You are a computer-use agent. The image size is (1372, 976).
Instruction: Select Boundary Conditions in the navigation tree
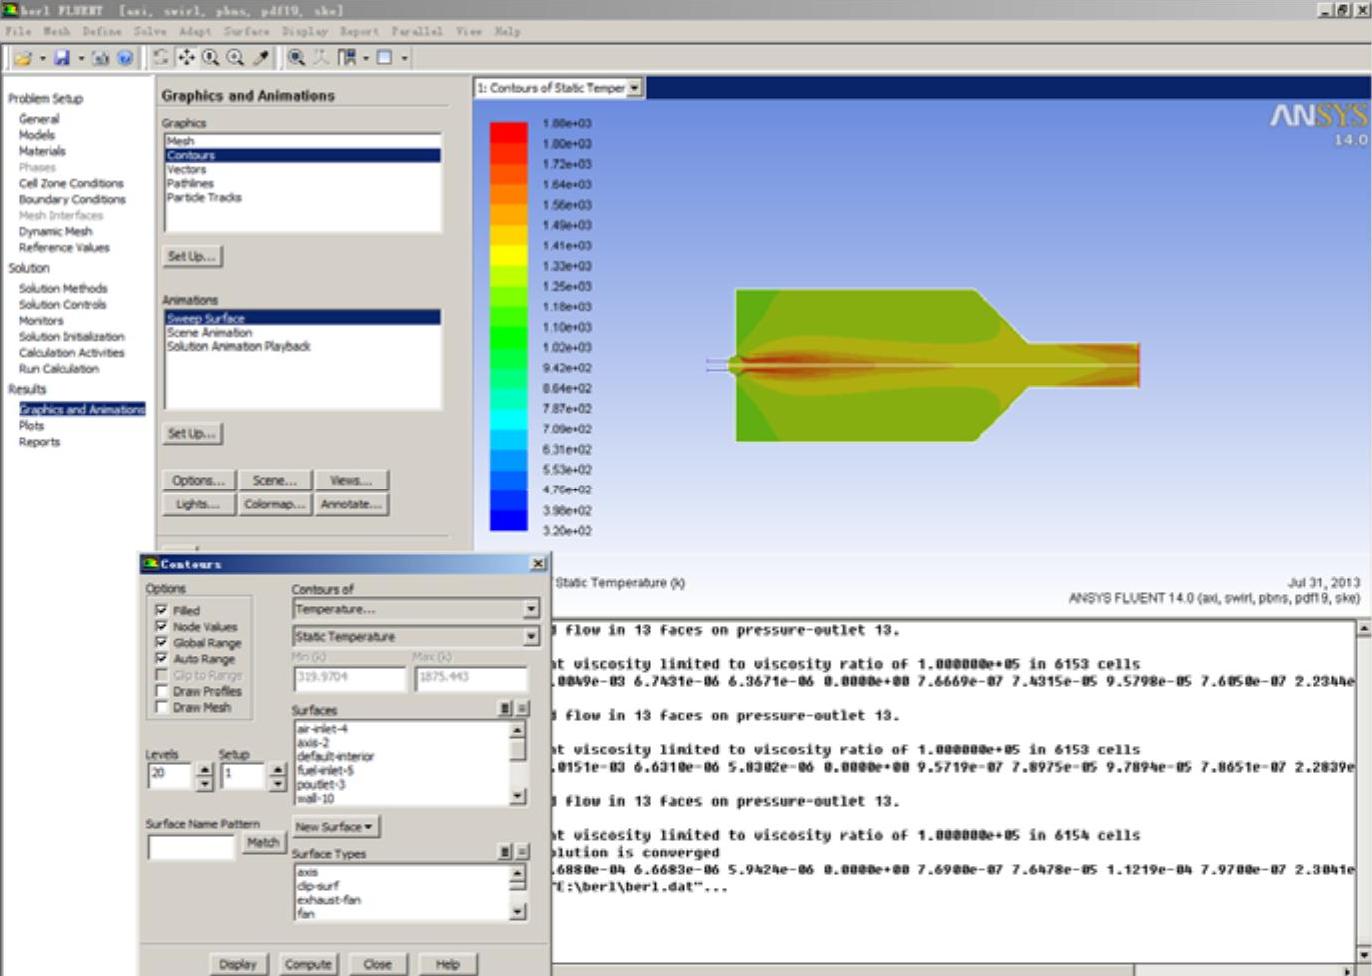[72, 199]
